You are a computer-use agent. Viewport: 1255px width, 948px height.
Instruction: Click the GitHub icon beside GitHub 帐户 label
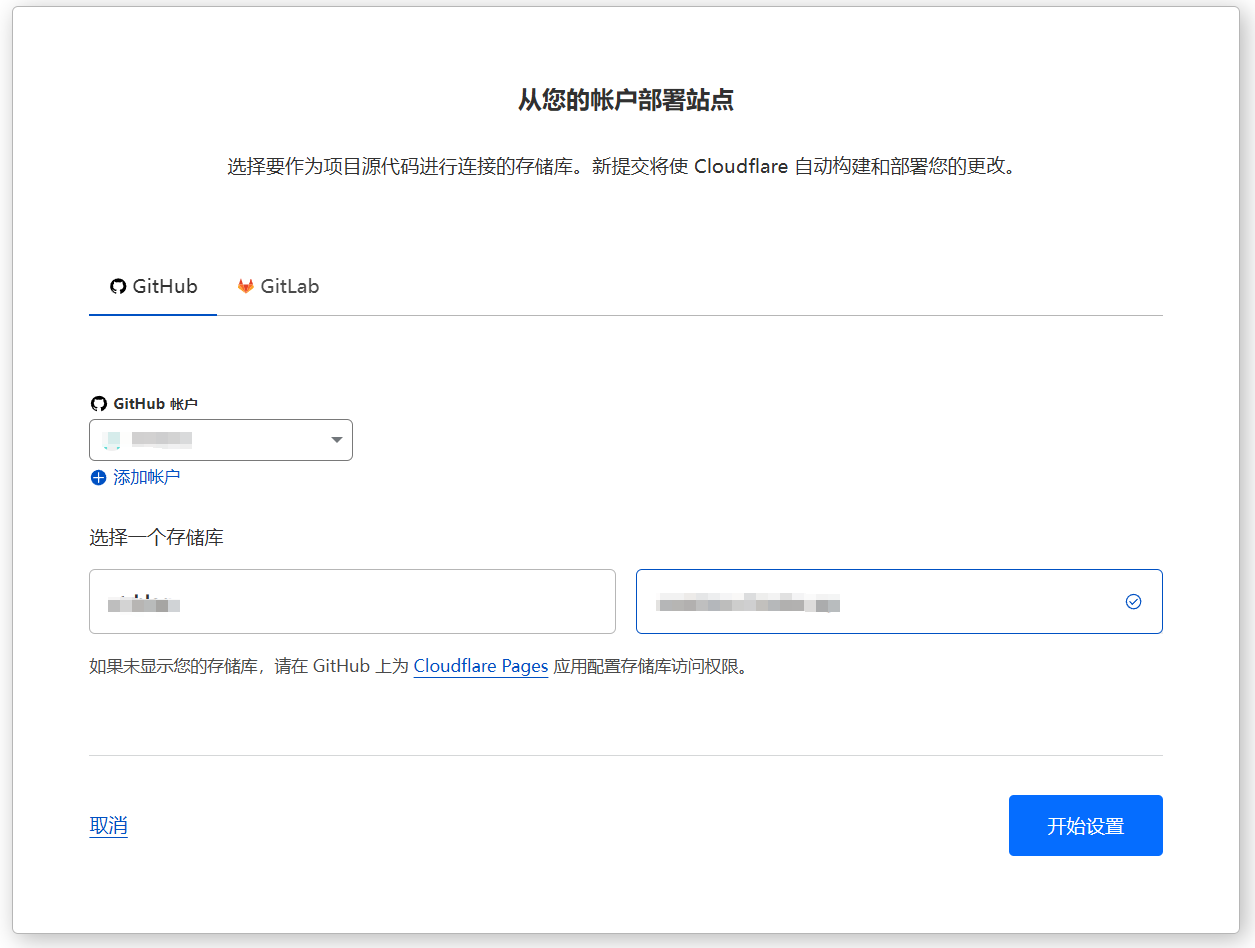point(99,403)
